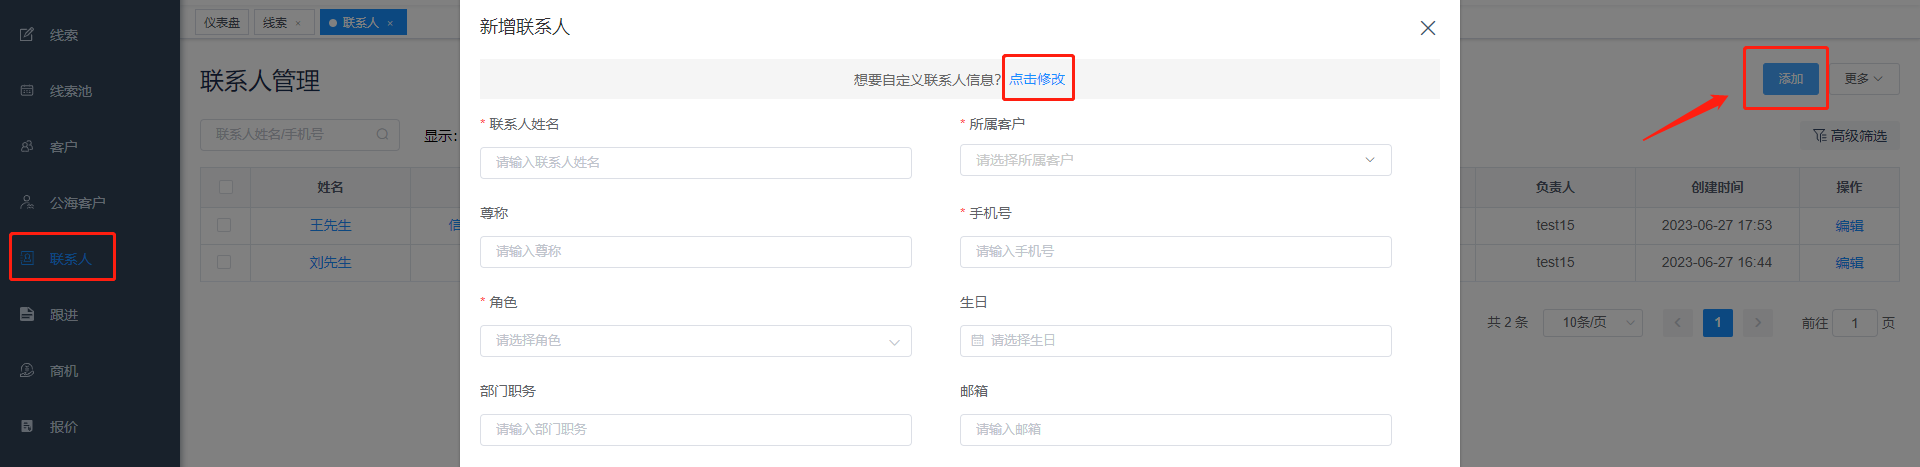1920x467 pixels.
Task: Open the 10条/页 page size dropdown
Action: [1592, 323]
